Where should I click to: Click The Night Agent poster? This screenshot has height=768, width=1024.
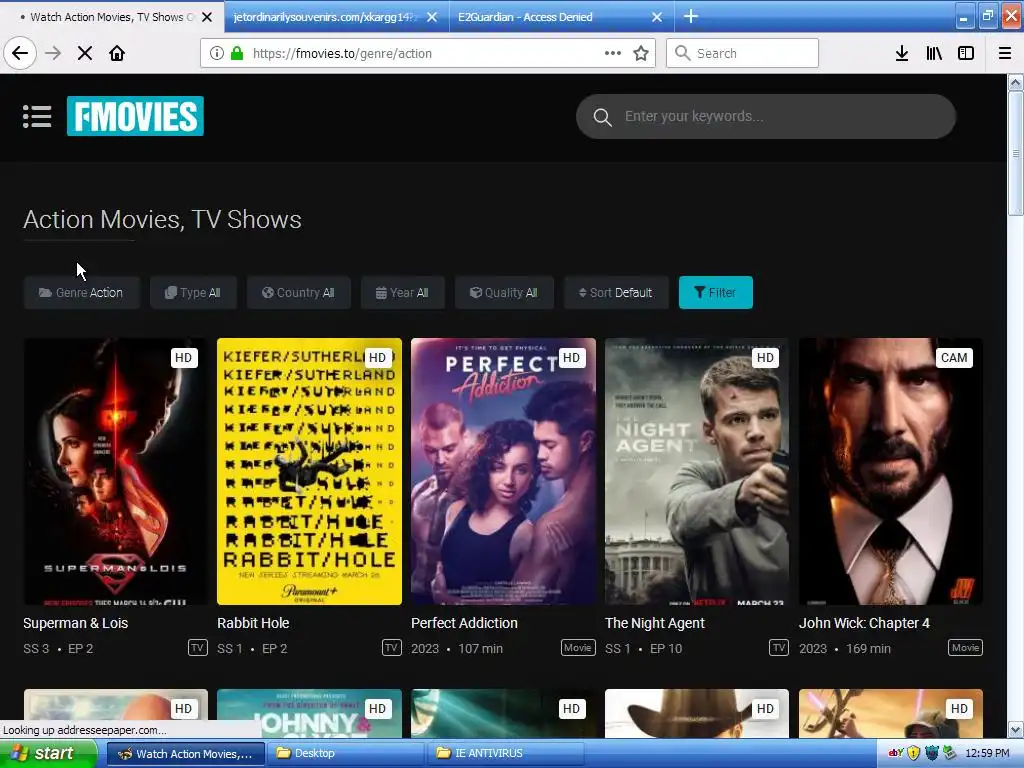click(x=697, y=471)
